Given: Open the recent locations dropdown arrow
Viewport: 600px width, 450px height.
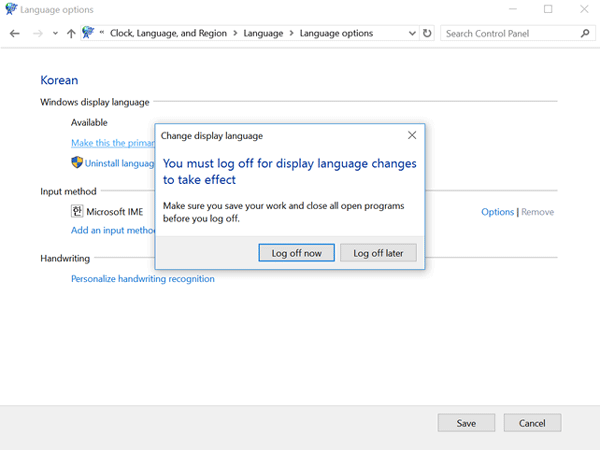Looking at the screenshot, I should click(54, 33).
